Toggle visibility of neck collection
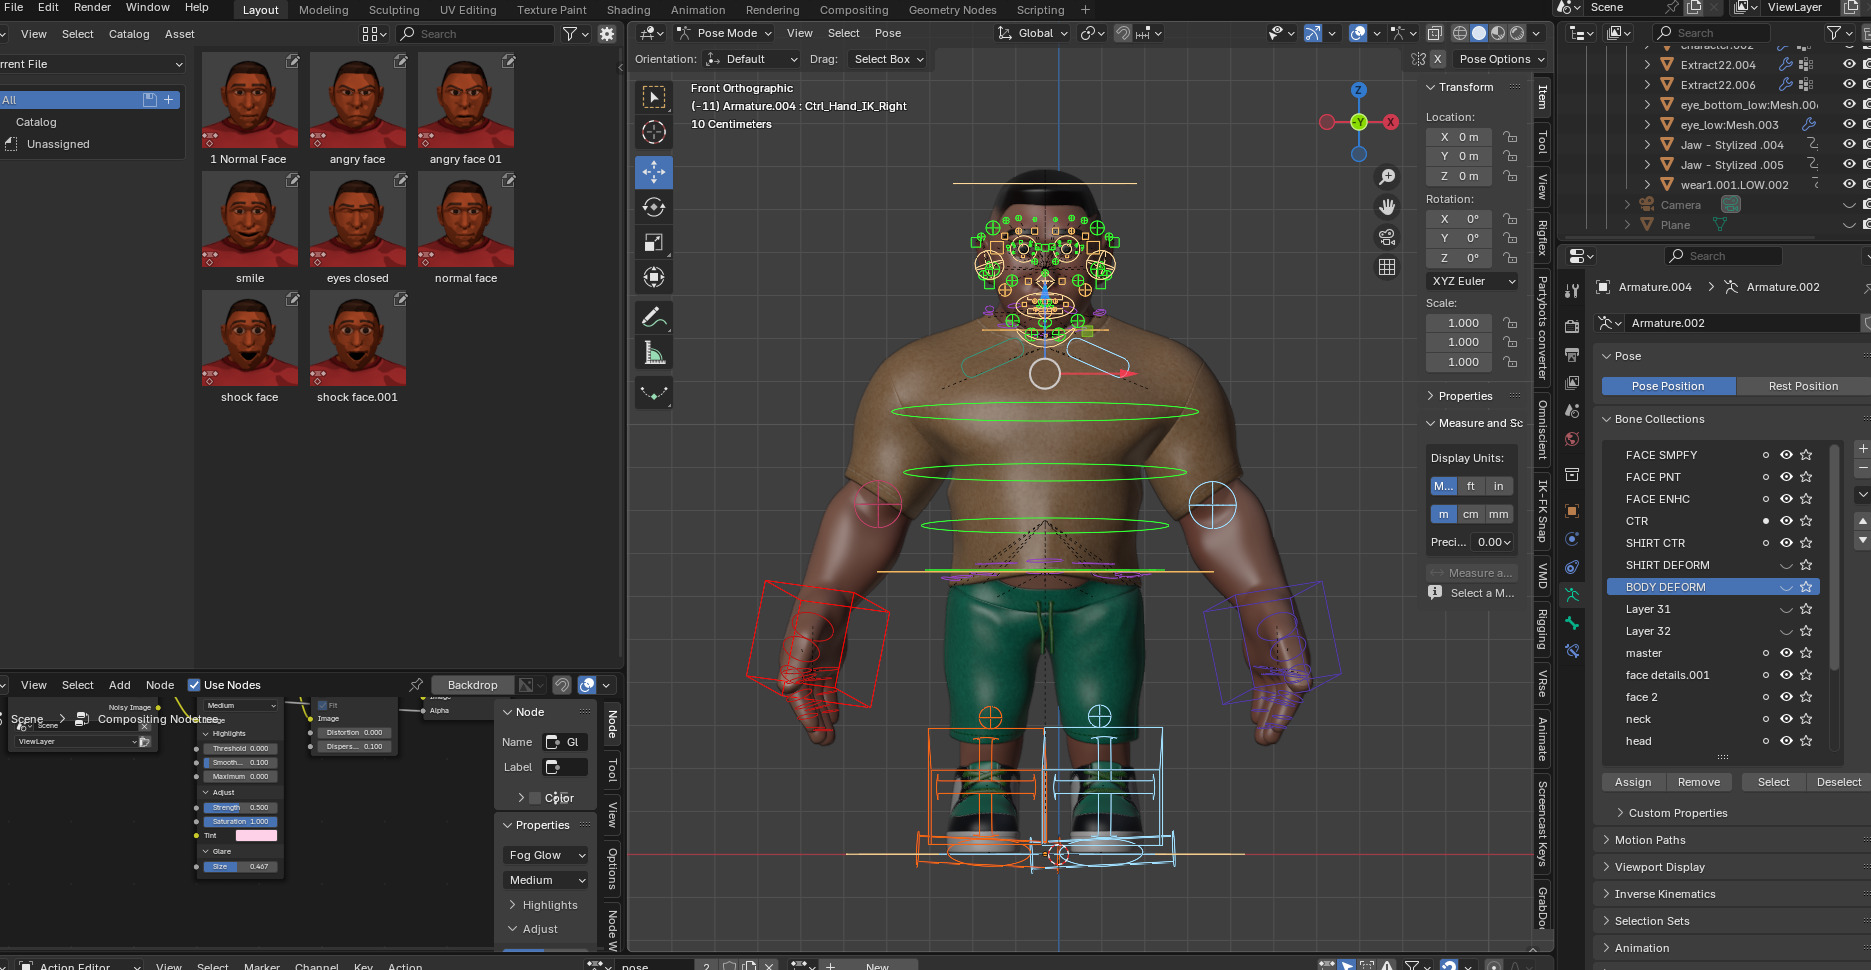This screenshot has height=970, width=1871. [x=1786, y=719]
